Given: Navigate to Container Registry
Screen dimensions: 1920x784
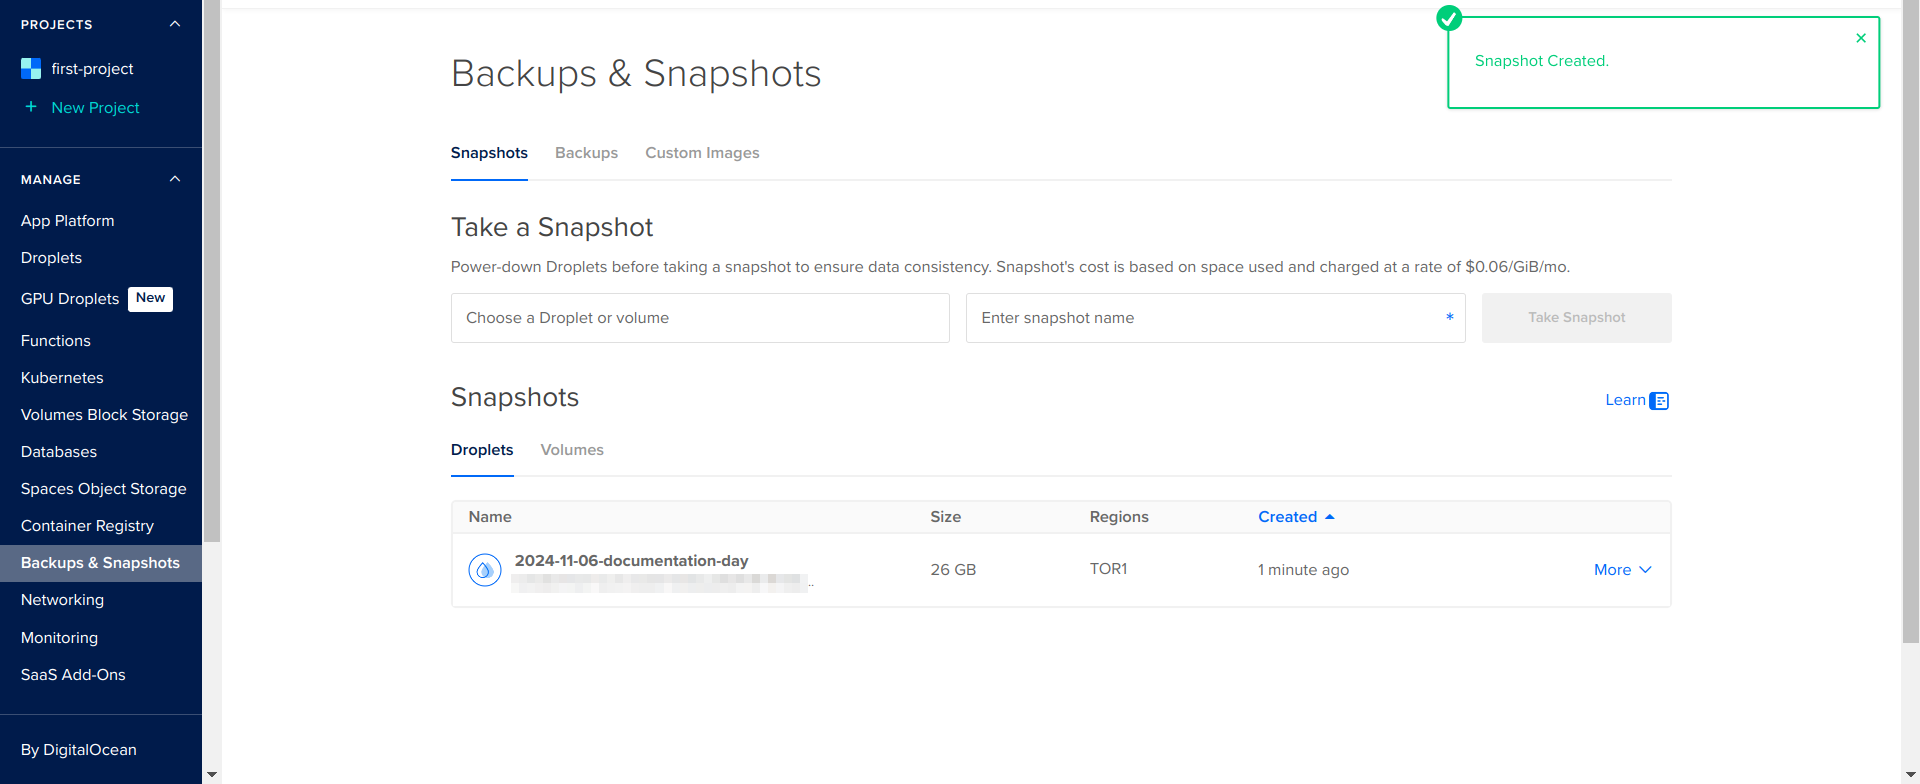Looking at the screenshot, I should click(x=87, y=526).
